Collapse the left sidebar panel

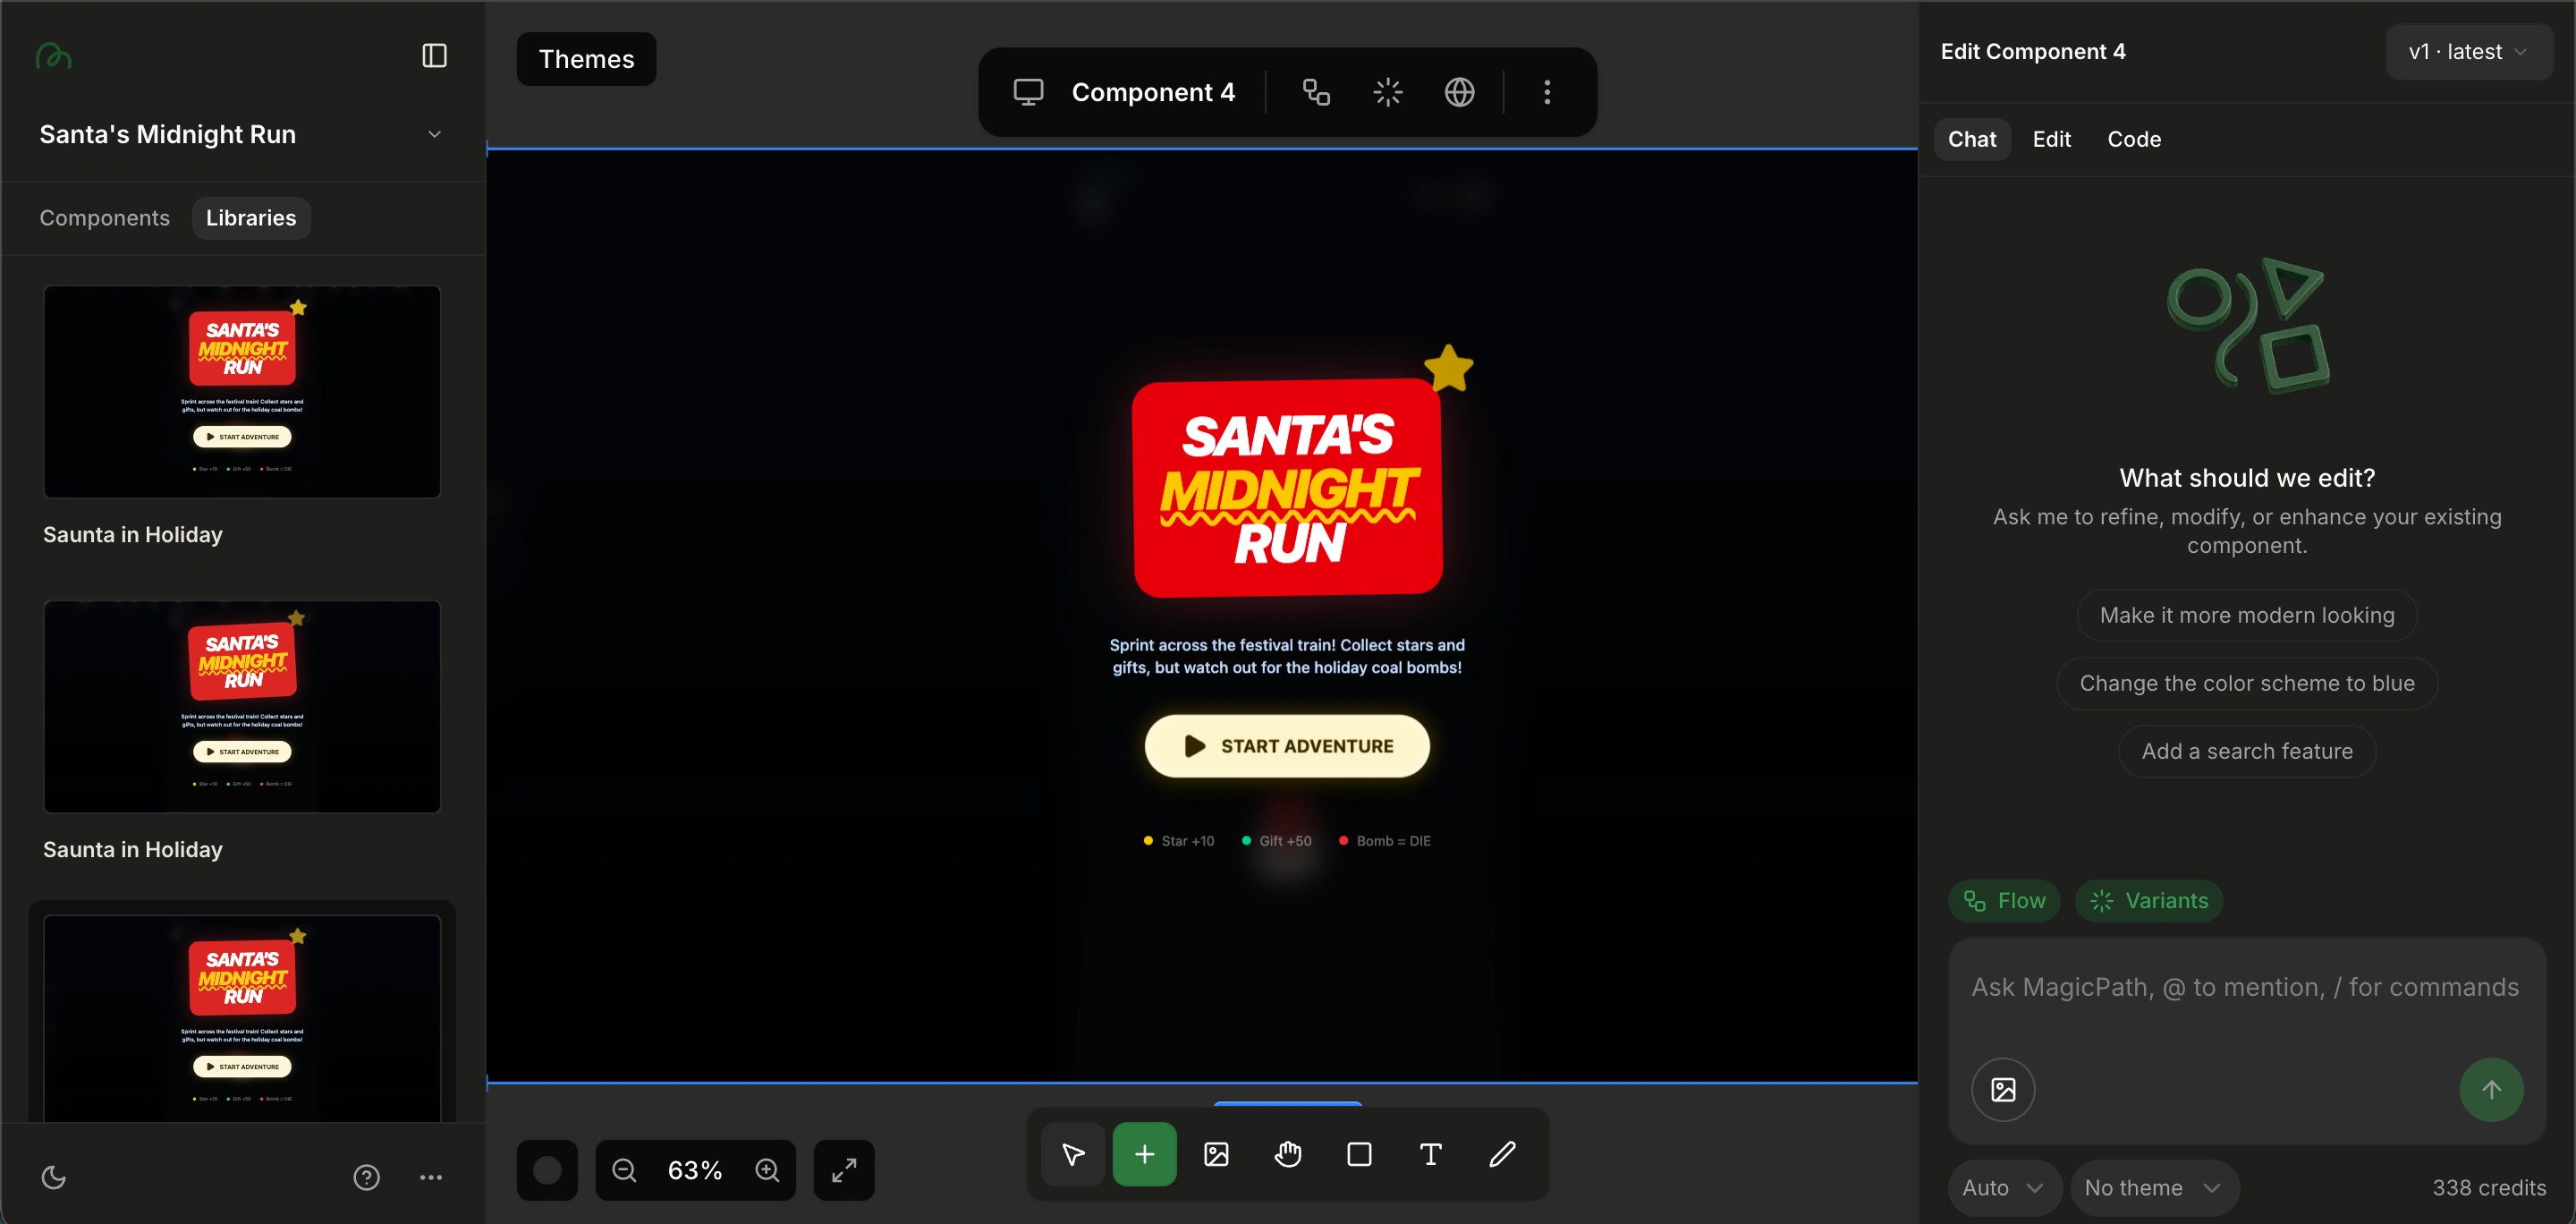(434, 55)
